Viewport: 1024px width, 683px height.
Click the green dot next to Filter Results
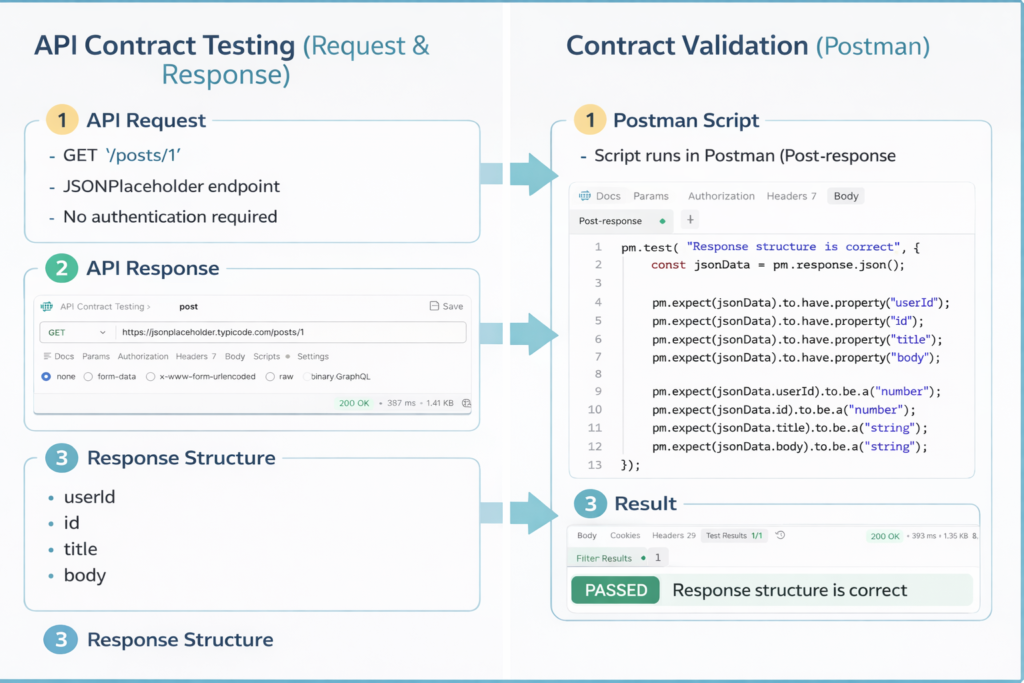tap(642, 558)
